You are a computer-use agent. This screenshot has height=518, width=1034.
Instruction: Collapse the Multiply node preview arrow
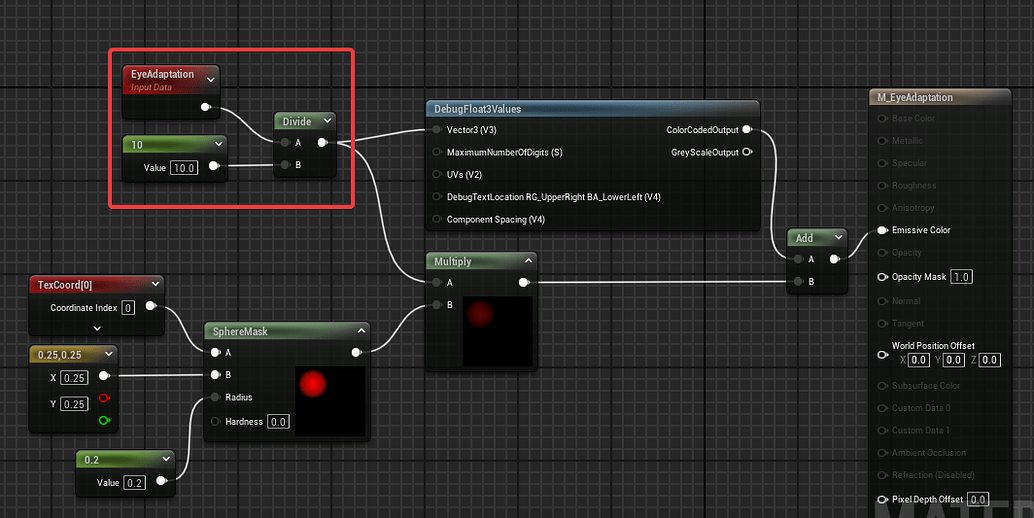pyautogui.click(x=528, y=261)
